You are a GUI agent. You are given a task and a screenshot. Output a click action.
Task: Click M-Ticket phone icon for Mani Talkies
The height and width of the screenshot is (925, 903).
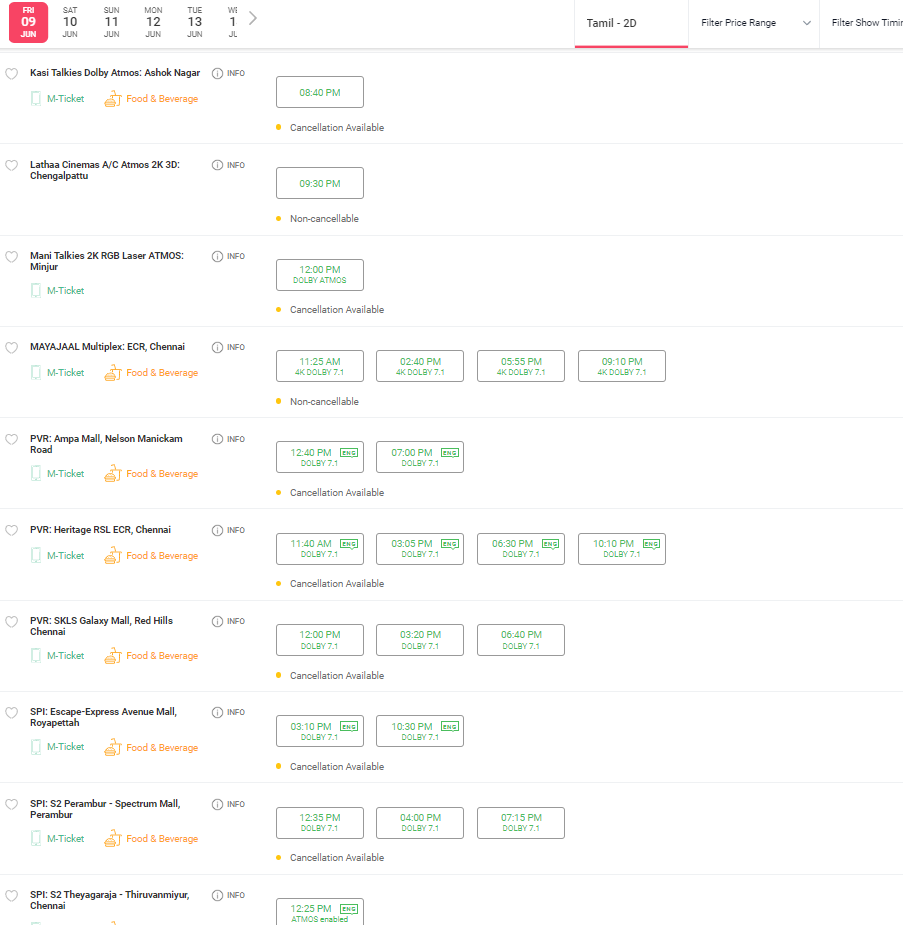pos(36,290)
